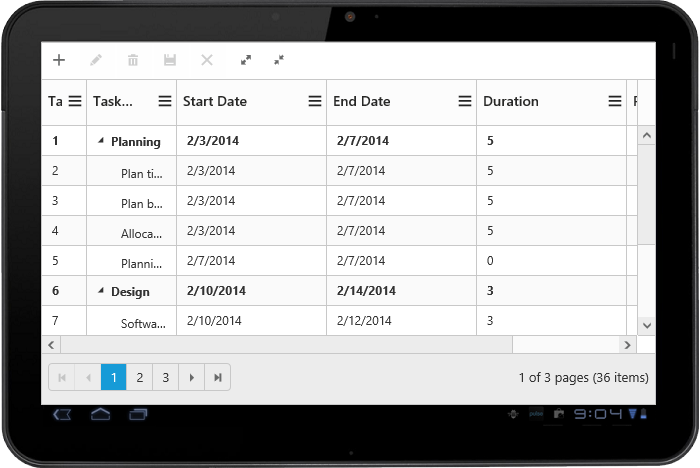
Task: Click the Delete trash icon
Action: coord(133,60)
